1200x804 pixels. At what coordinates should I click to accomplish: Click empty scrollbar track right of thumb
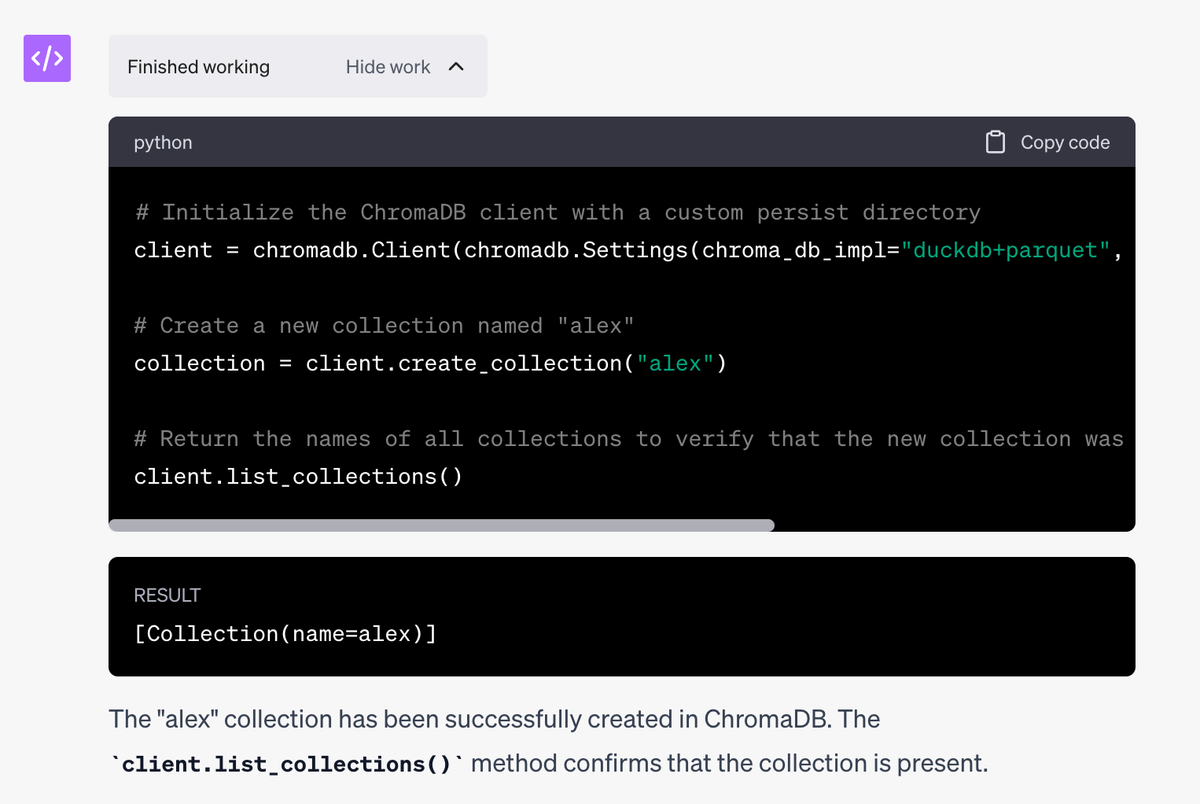[950, 525]
